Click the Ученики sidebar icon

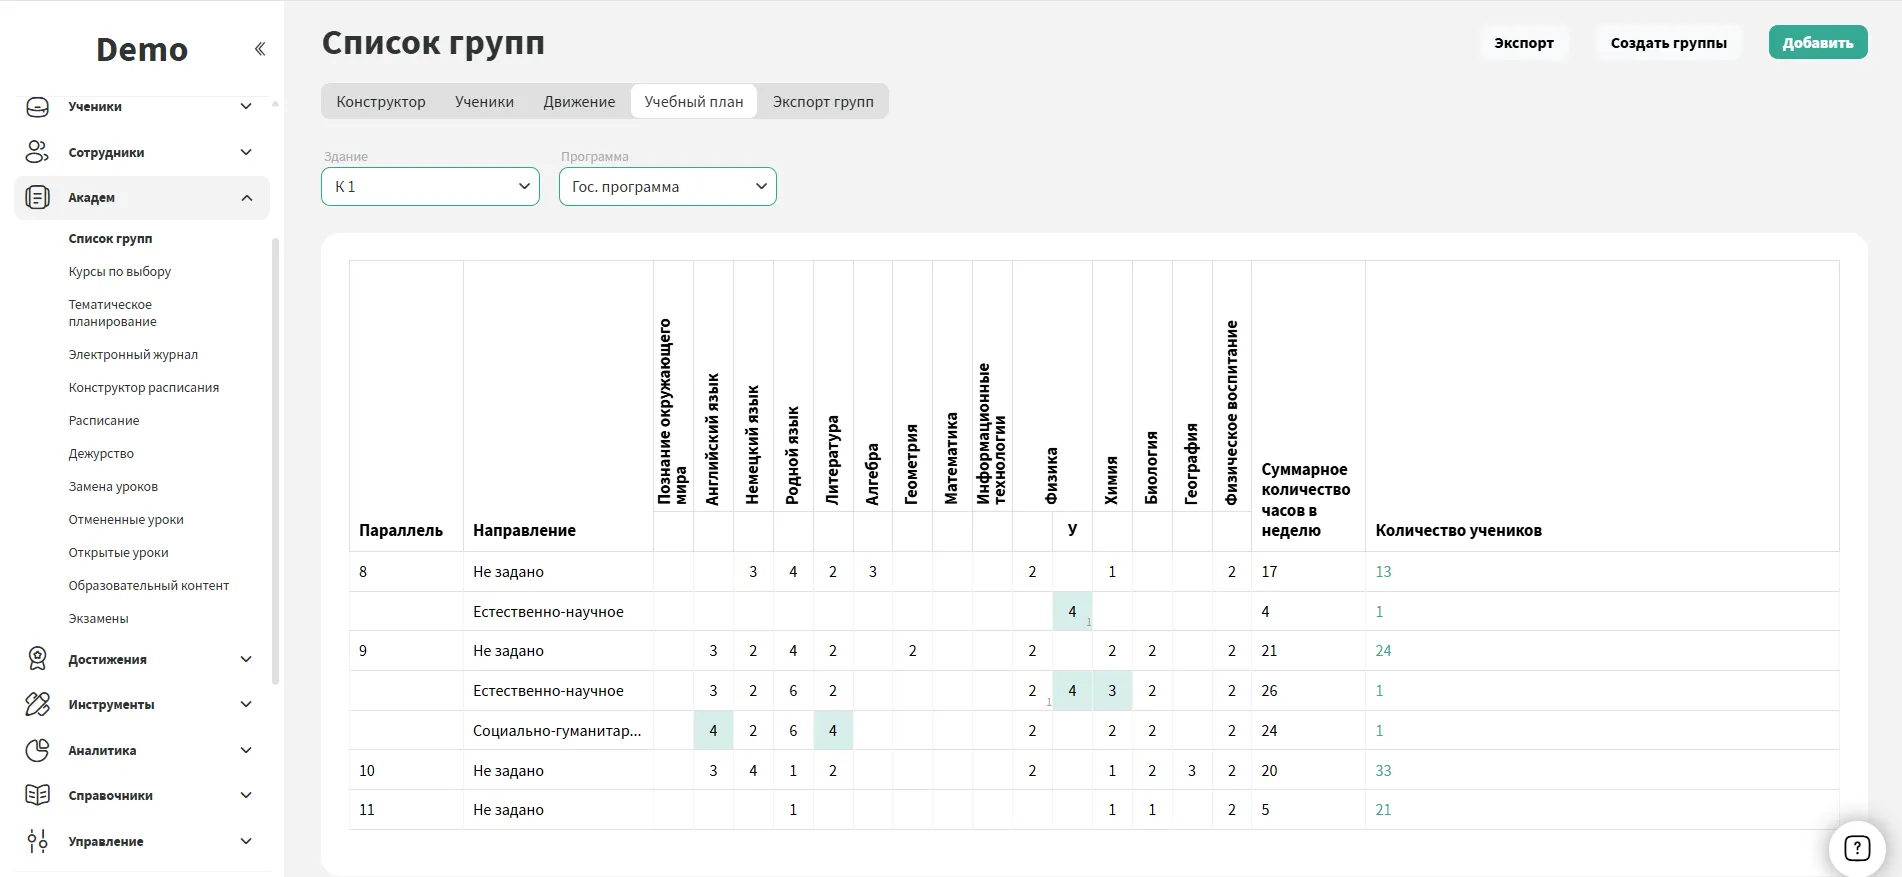coord(37,107)
